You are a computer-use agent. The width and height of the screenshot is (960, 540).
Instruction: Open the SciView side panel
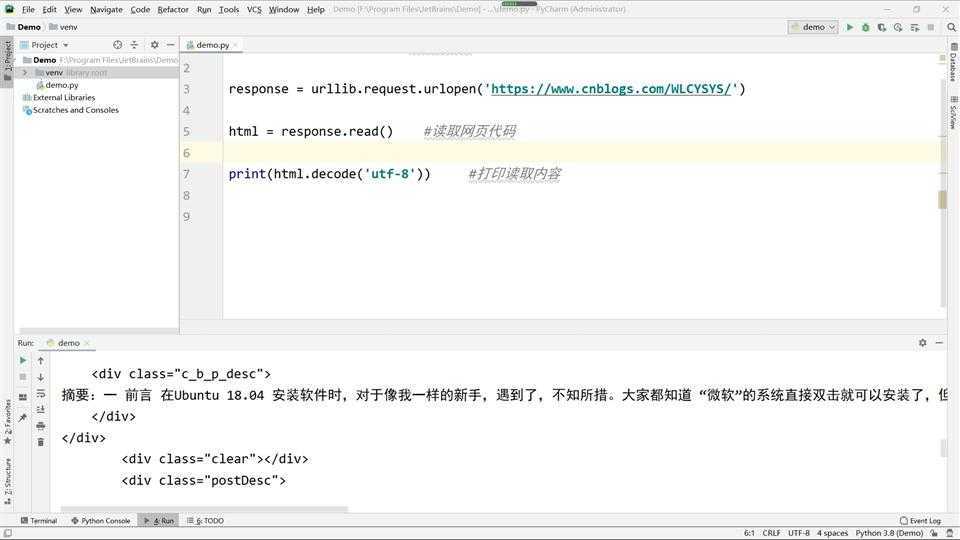(953, 112)
